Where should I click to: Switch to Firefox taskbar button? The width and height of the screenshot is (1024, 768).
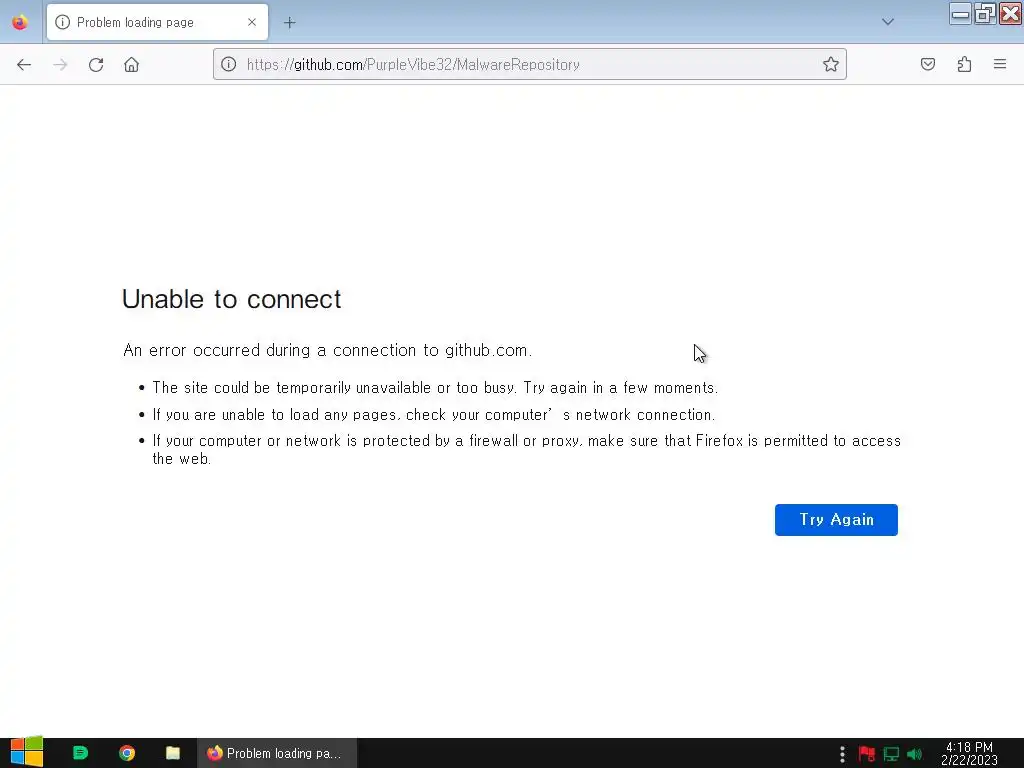(277, 753)
